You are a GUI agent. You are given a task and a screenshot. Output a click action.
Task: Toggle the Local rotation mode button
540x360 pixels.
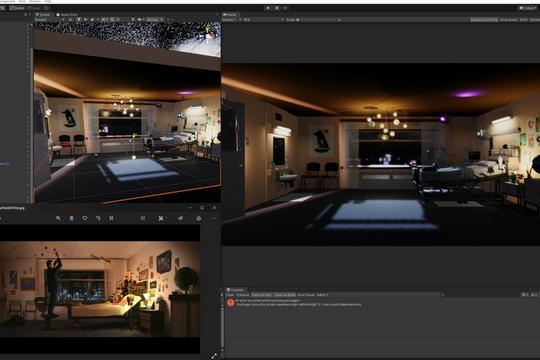[x=34, y=8]
